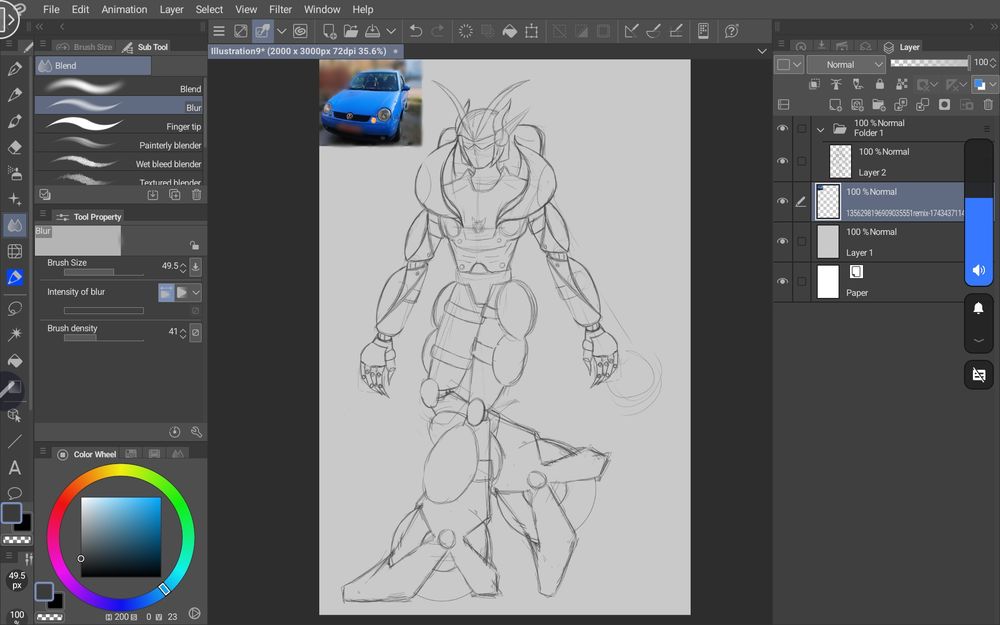This screenshot has height=625, width=1000.
Task: Select the Fill bucket tool in left toolbar
Action: tap(15, 361)
